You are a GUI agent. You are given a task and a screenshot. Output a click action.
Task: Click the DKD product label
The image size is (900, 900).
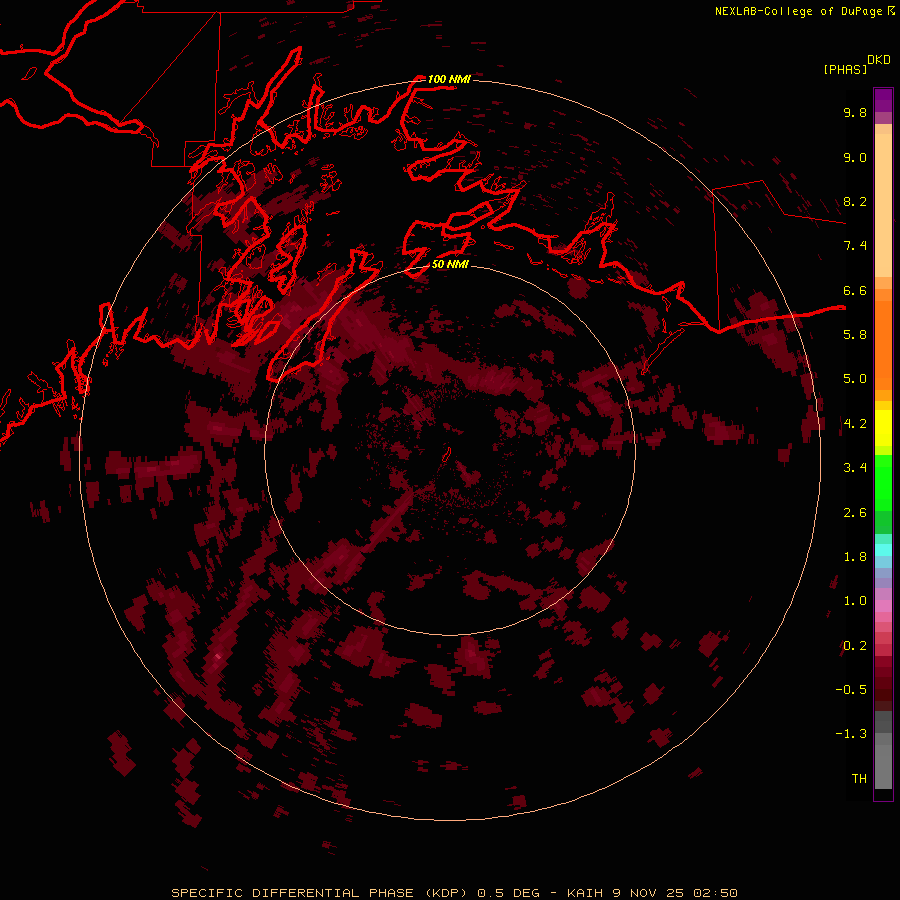pos(878,60)
